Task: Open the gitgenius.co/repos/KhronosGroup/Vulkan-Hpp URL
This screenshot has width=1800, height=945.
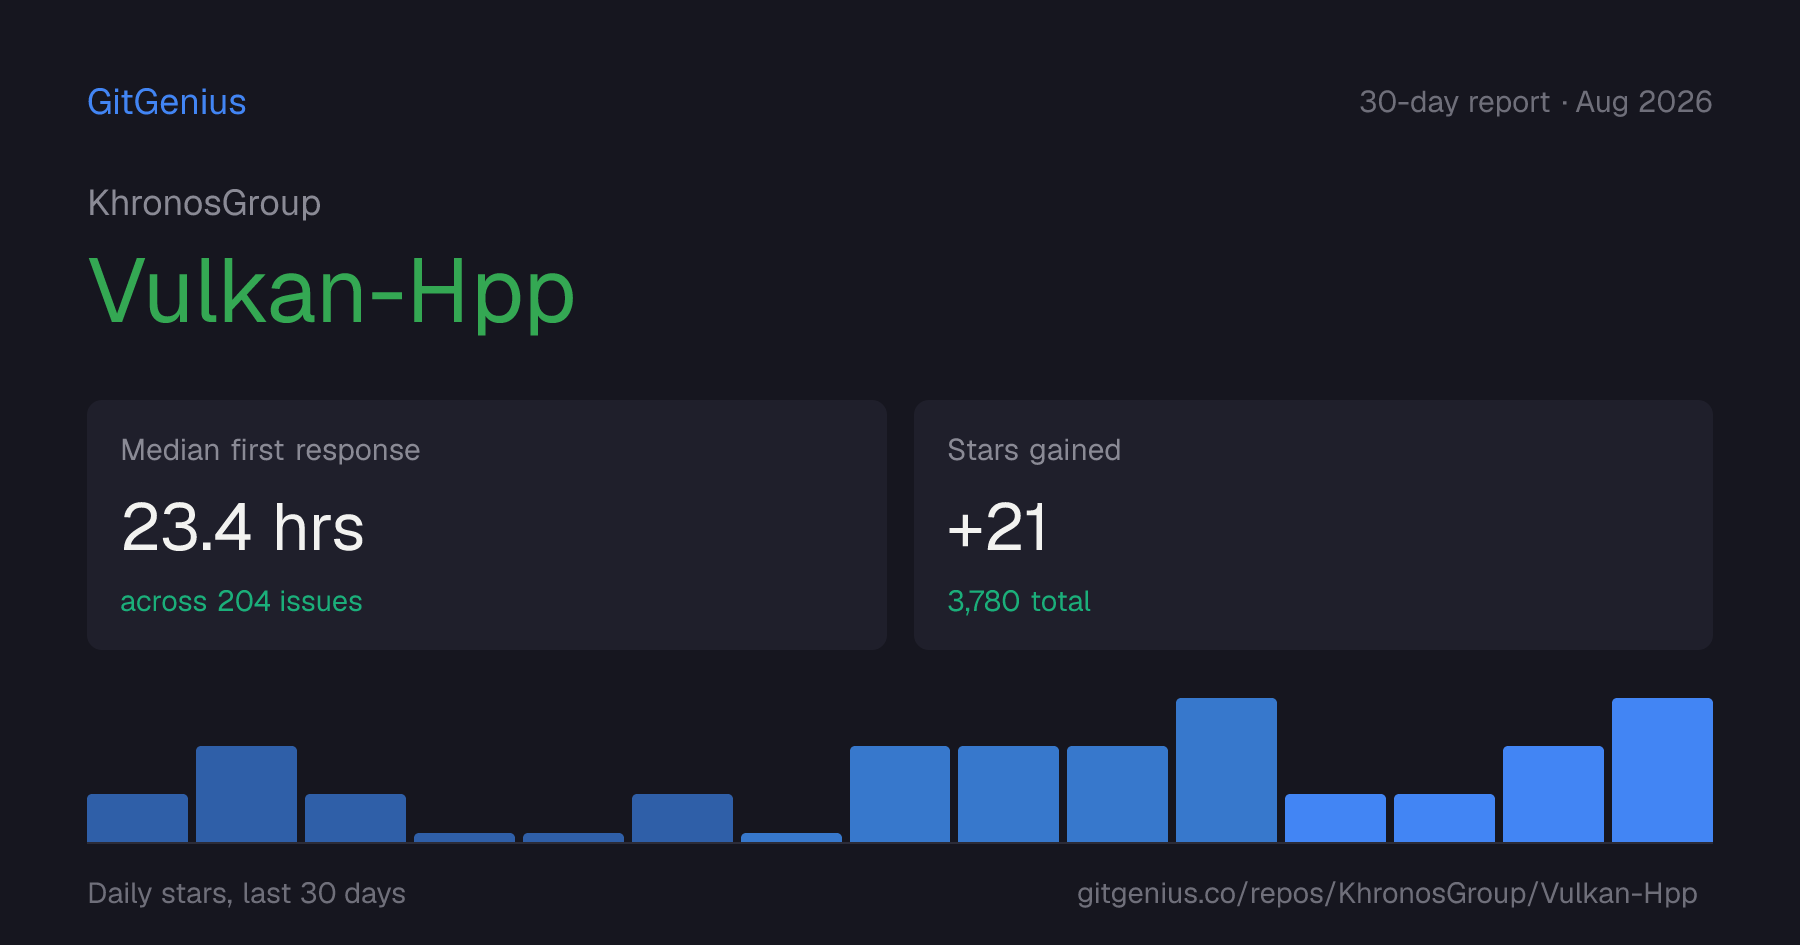Action: click(x=1387, y=893)
